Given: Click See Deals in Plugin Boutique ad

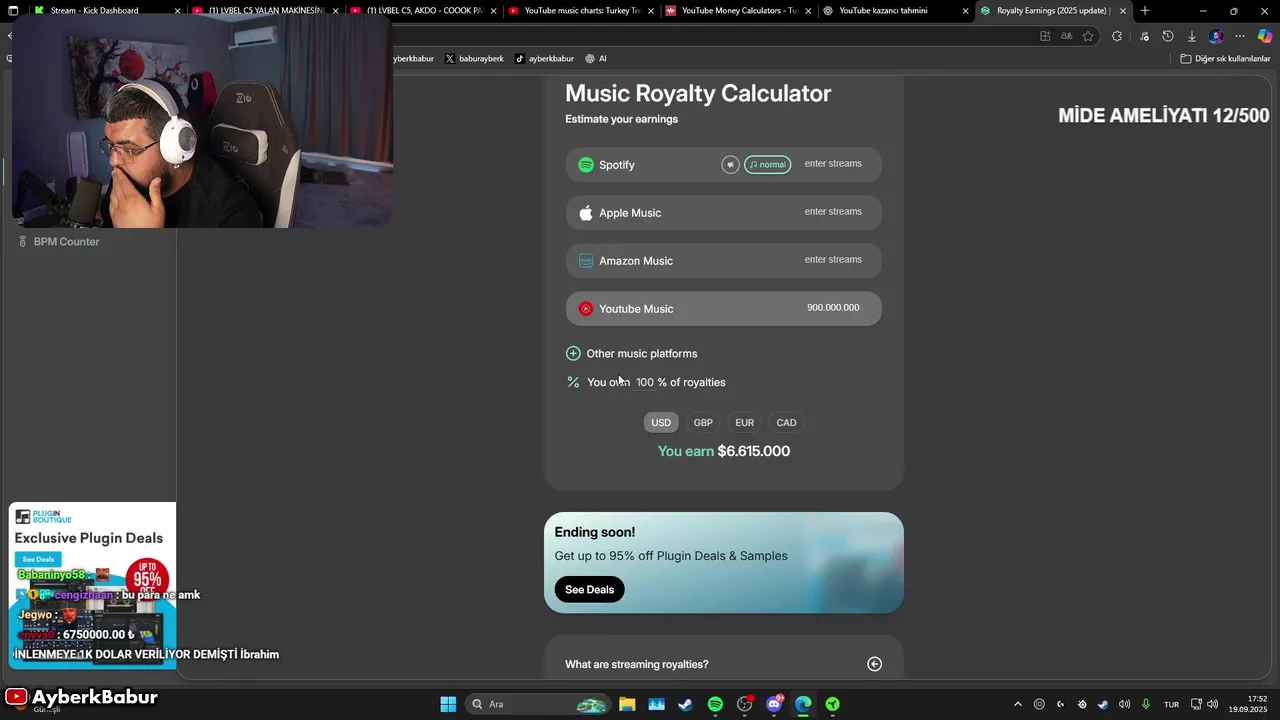Looking at the screenshot, I should click(38, 559).
